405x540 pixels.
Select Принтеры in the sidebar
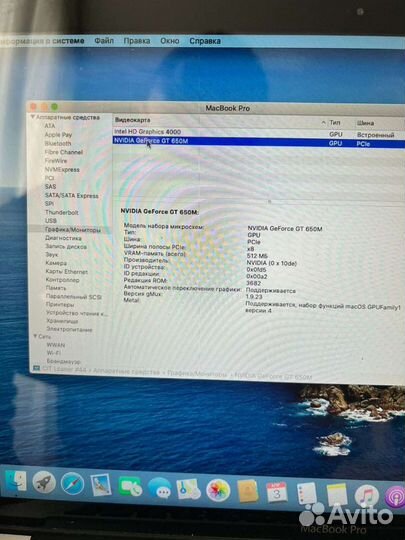coord(60,304)
